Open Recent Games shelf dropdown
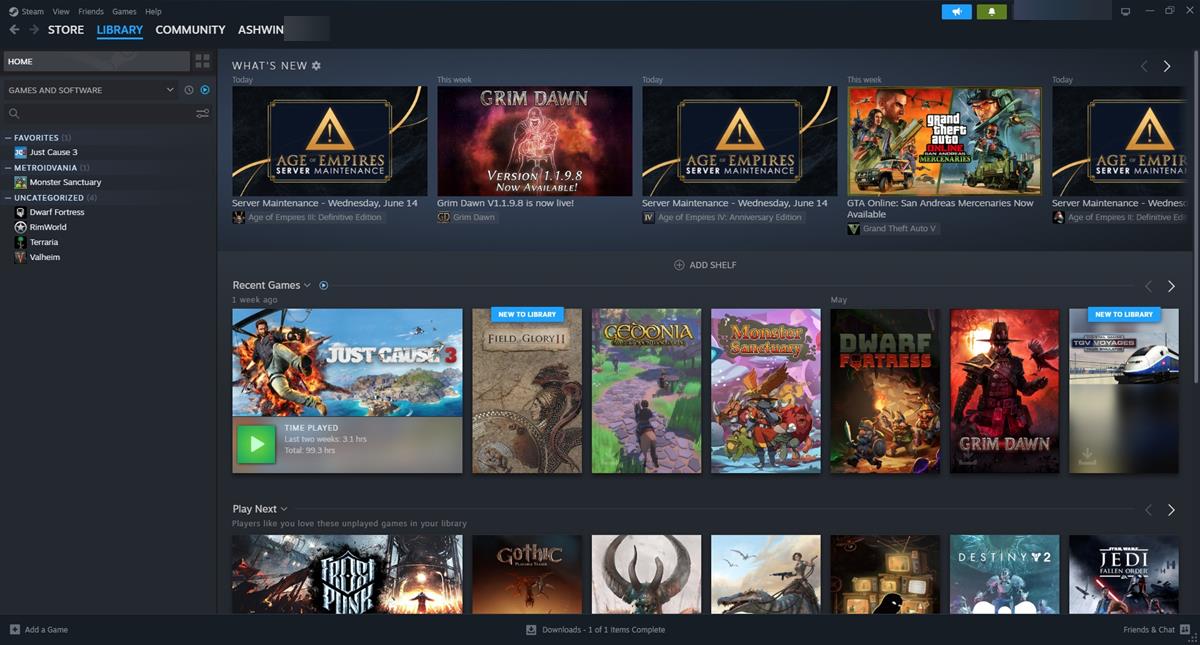Viewport: 1200px width, 645px height. click(307, 285)
